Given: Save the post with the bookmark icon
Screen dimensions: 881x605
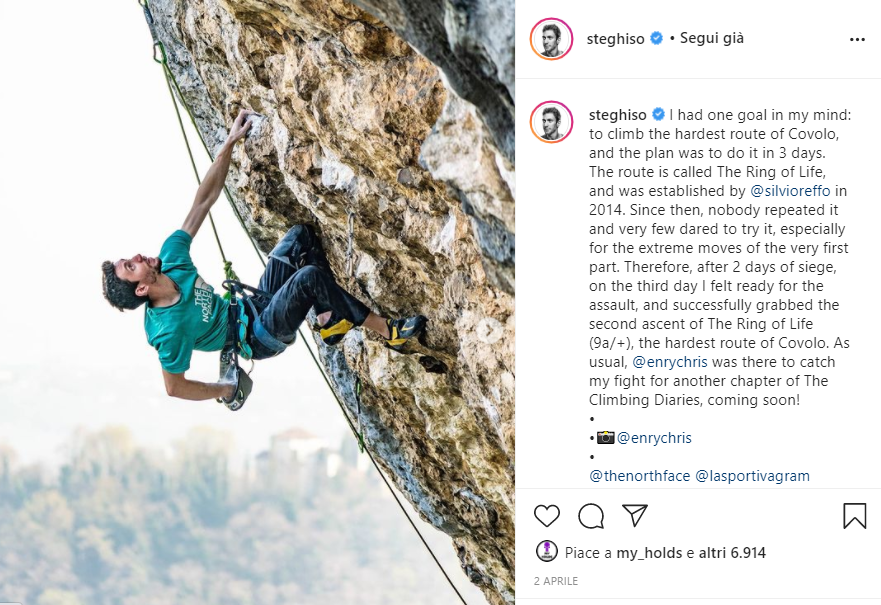Looking at the screenshot, I should (x=854, y=515).
